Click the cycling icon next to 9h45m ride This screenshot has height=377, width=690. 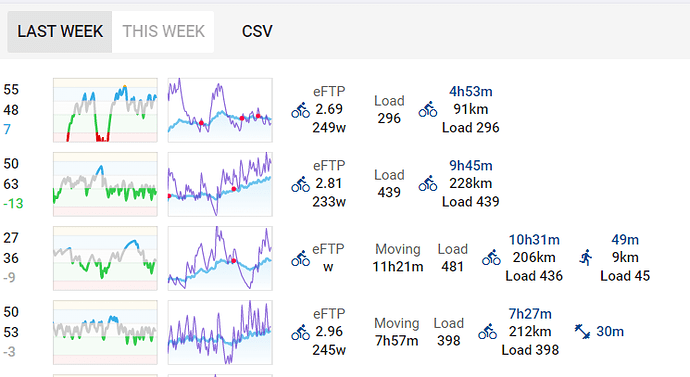coord(428,183)
